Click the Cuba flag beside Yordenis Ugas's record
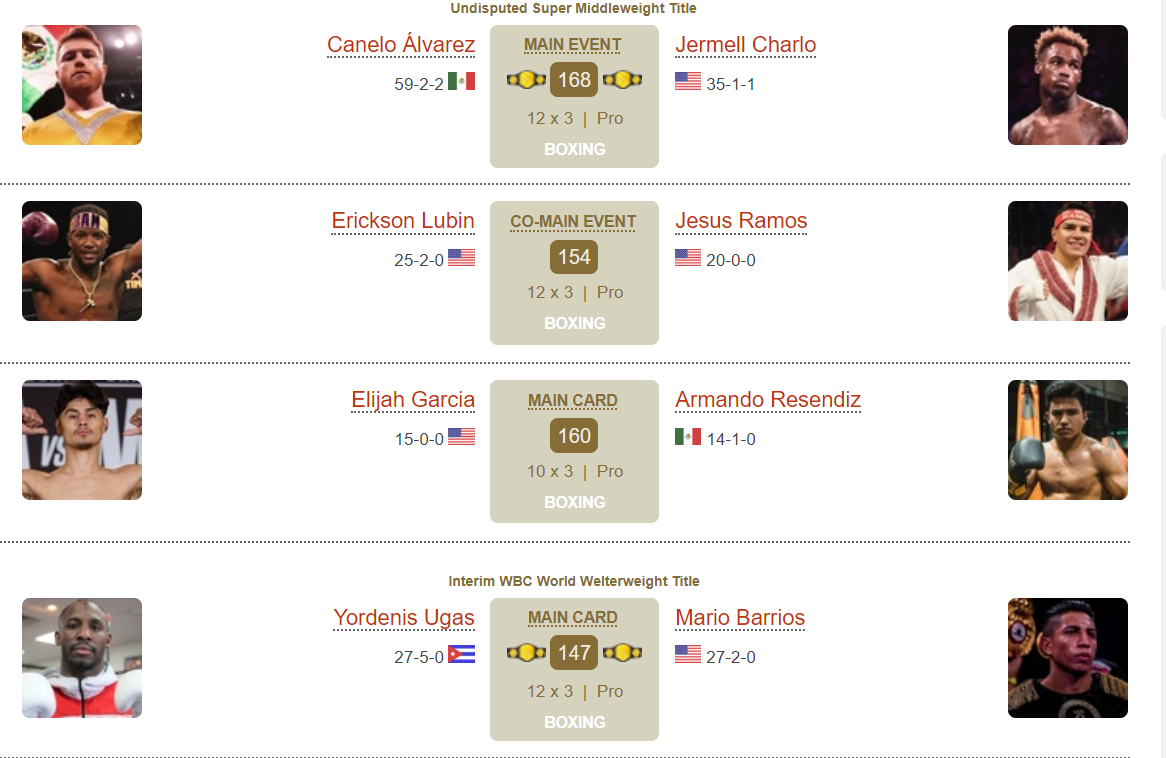1166x758 pixels. (x=461, y=655)
